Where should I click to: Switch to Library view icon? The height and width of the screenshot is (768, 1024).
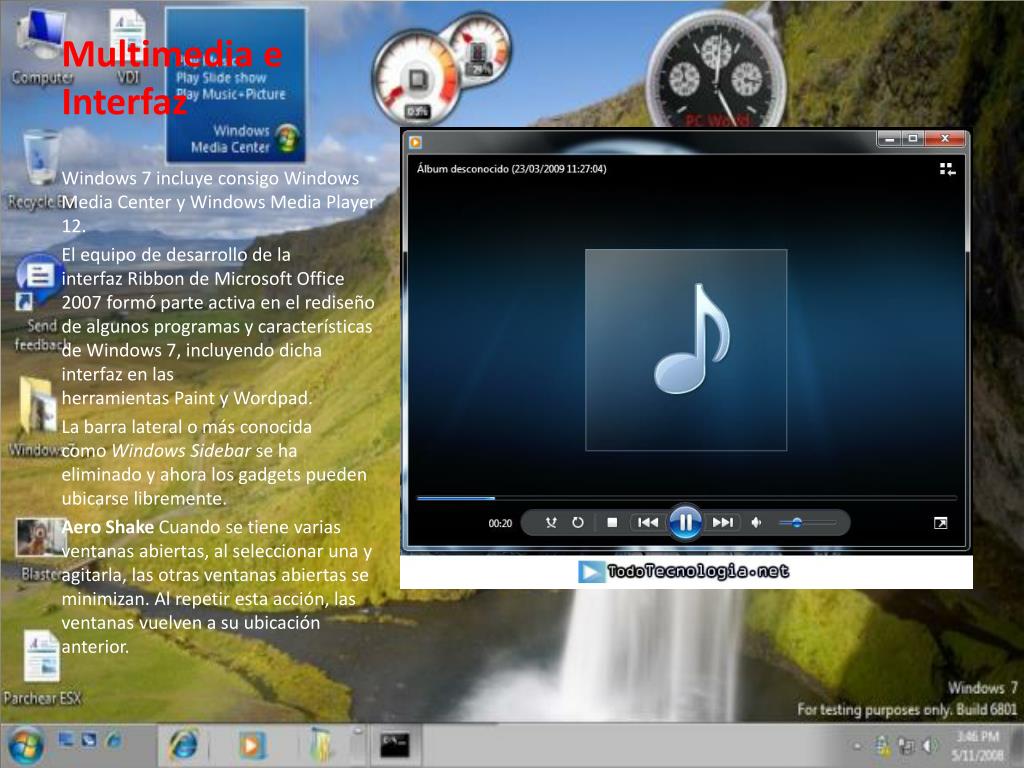948,170
